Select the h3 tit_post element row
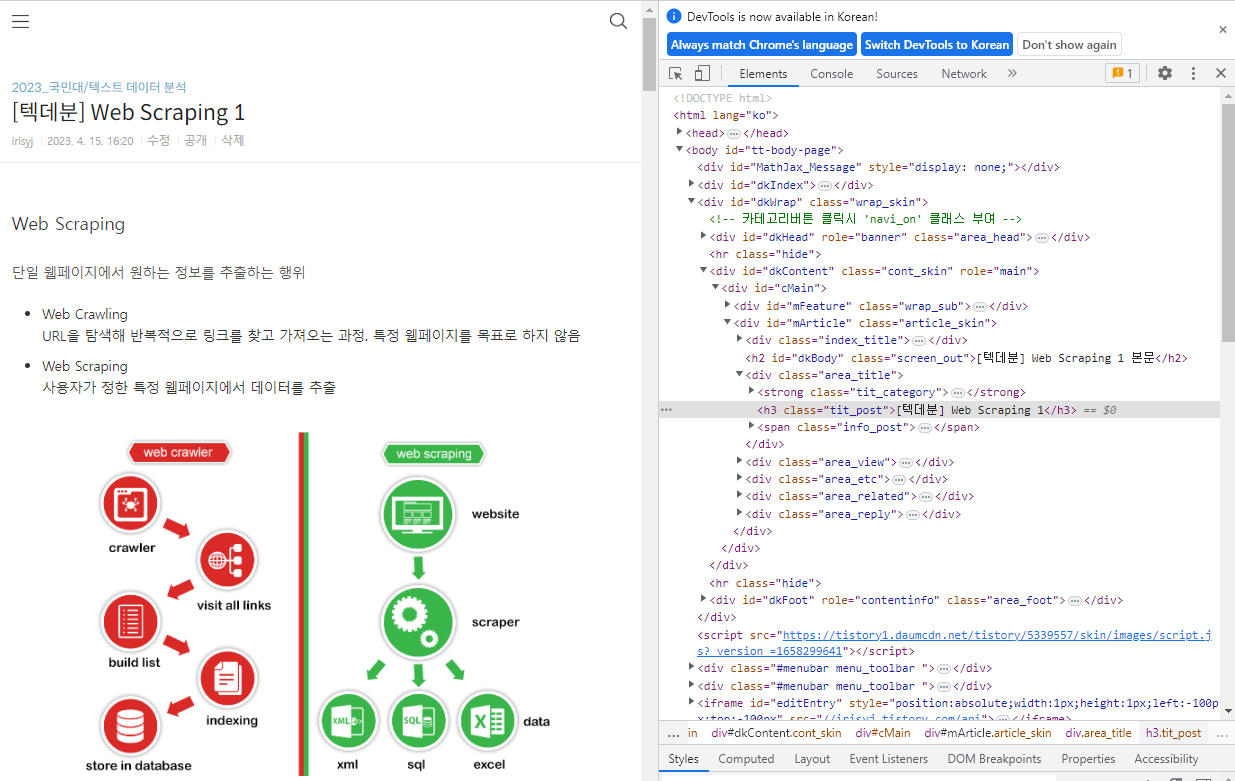 [x=939, y=410]
